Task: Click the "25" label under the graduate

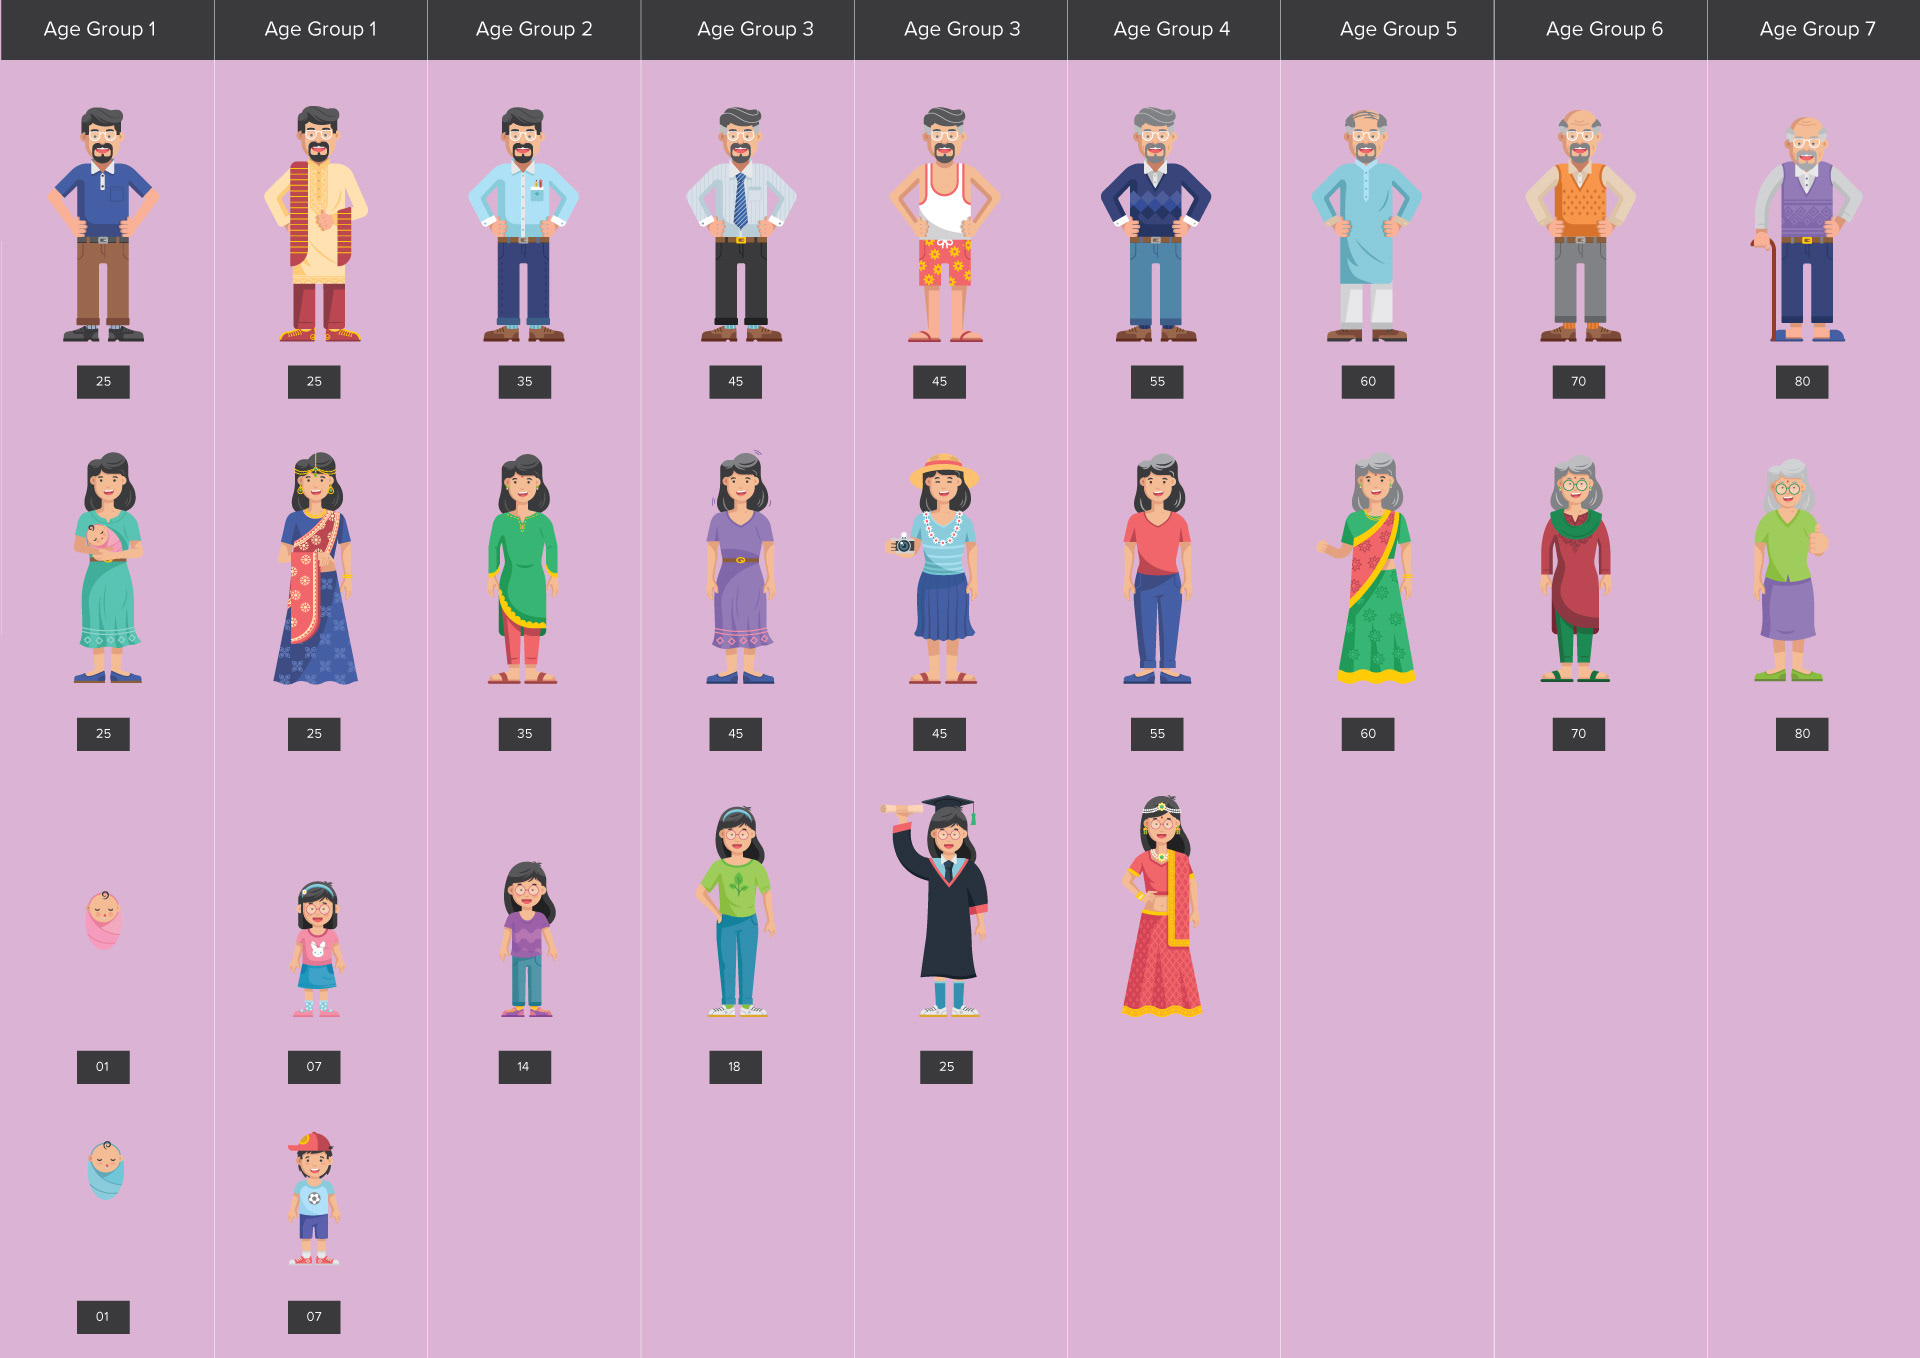Action: (946, 1067)
